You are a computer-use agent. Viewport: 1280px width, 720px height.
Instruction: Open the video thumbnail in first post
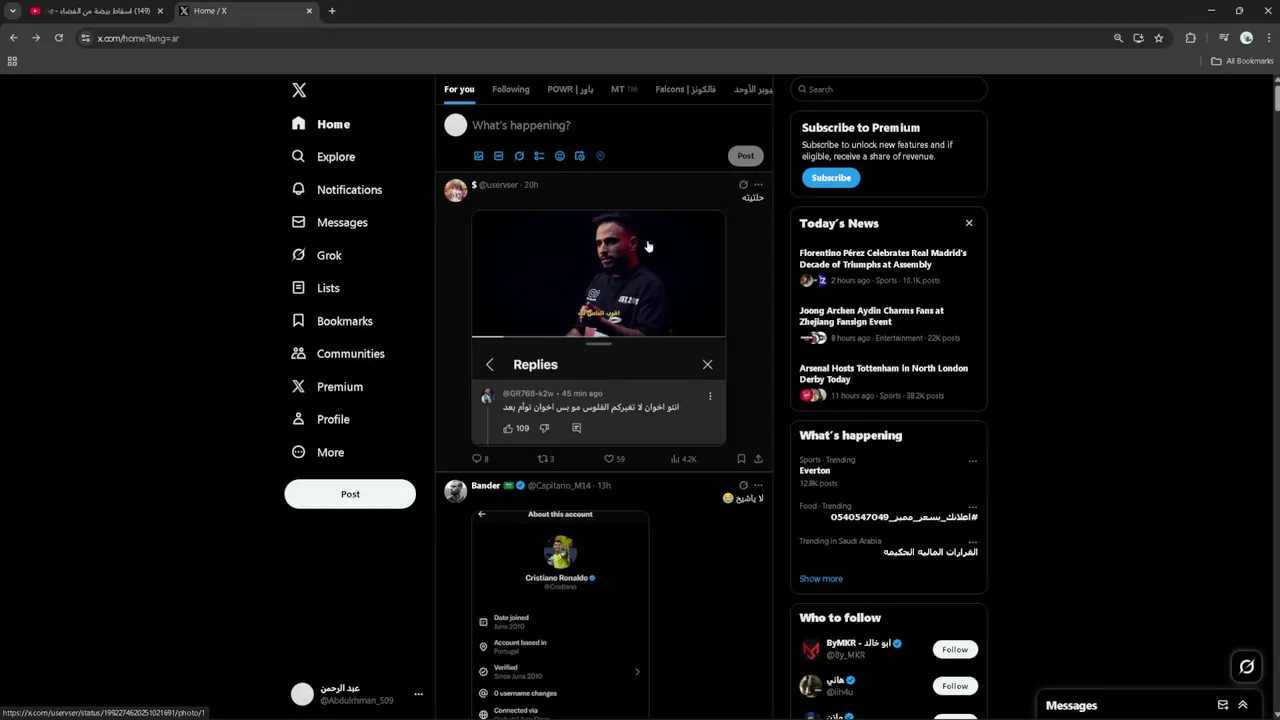(598, 273)
